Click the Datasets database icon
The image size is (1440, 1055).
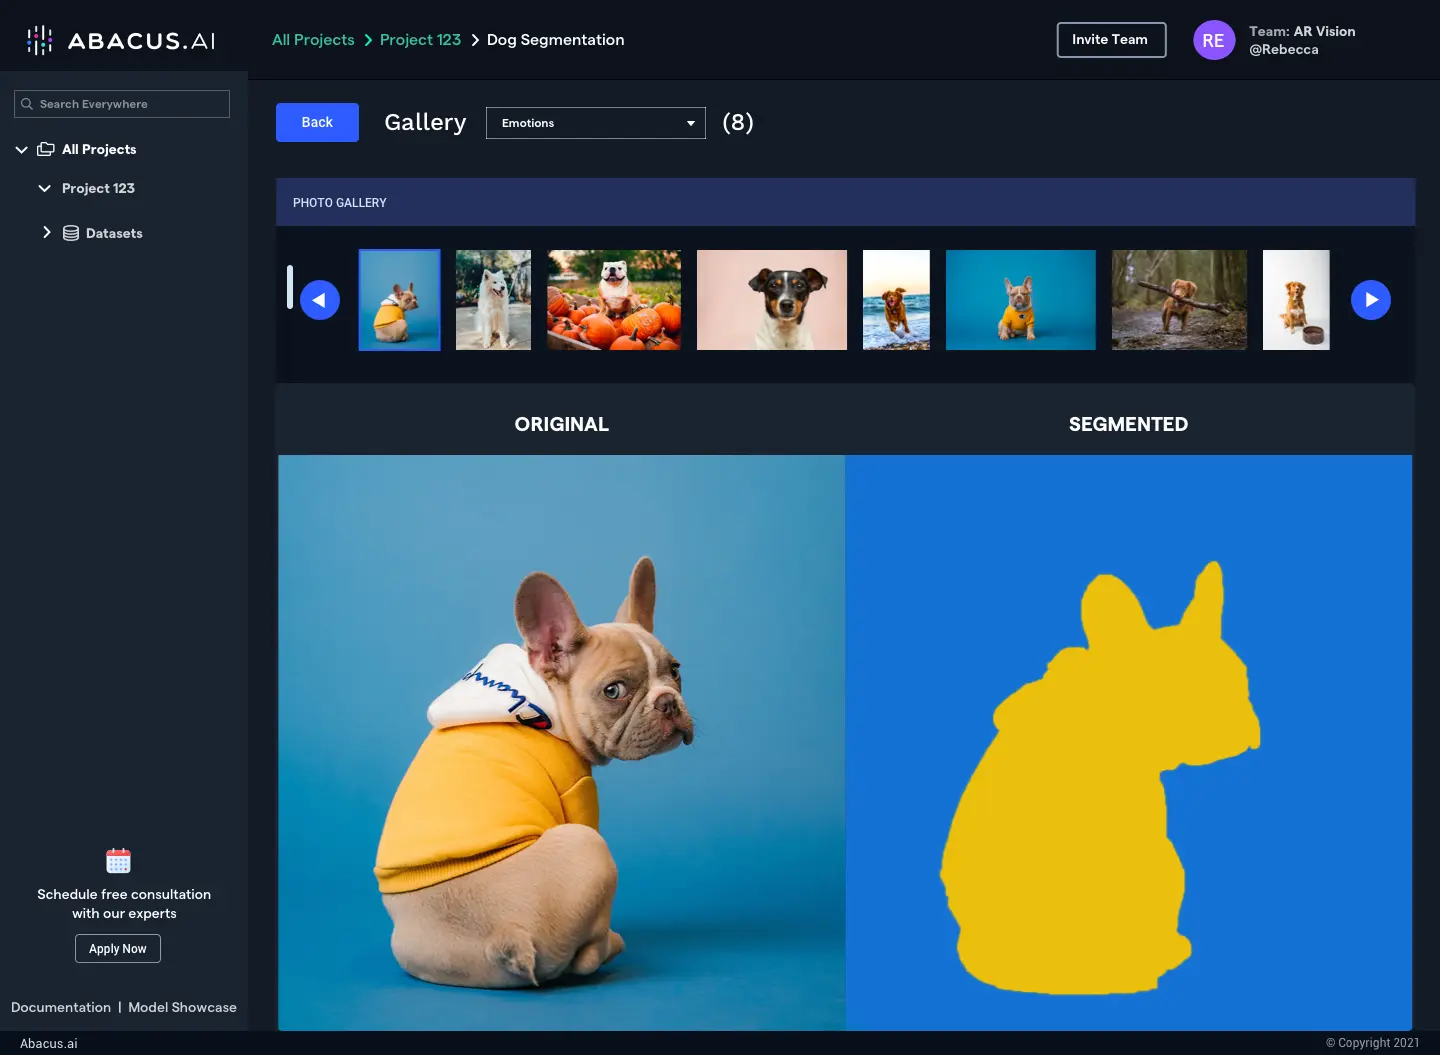71,233
